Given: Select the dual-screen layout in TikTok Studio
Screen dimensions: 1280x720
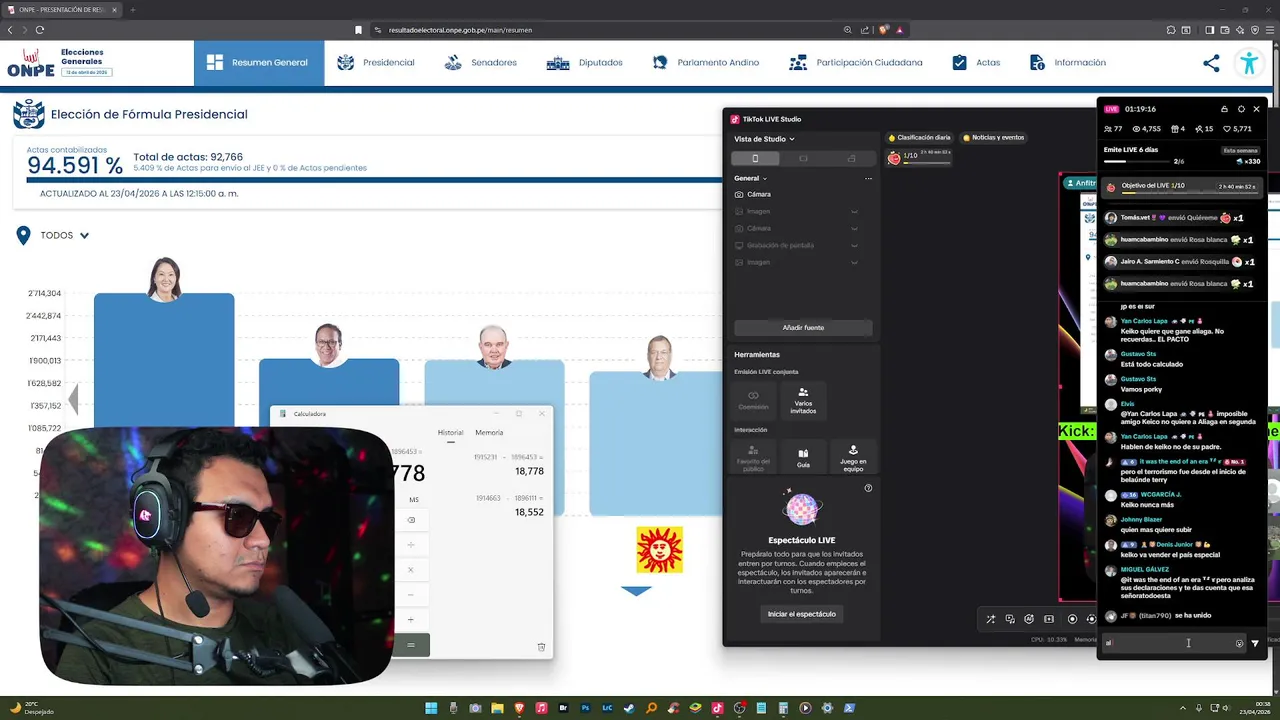Looking at the screenshot, I should point(851,158).
